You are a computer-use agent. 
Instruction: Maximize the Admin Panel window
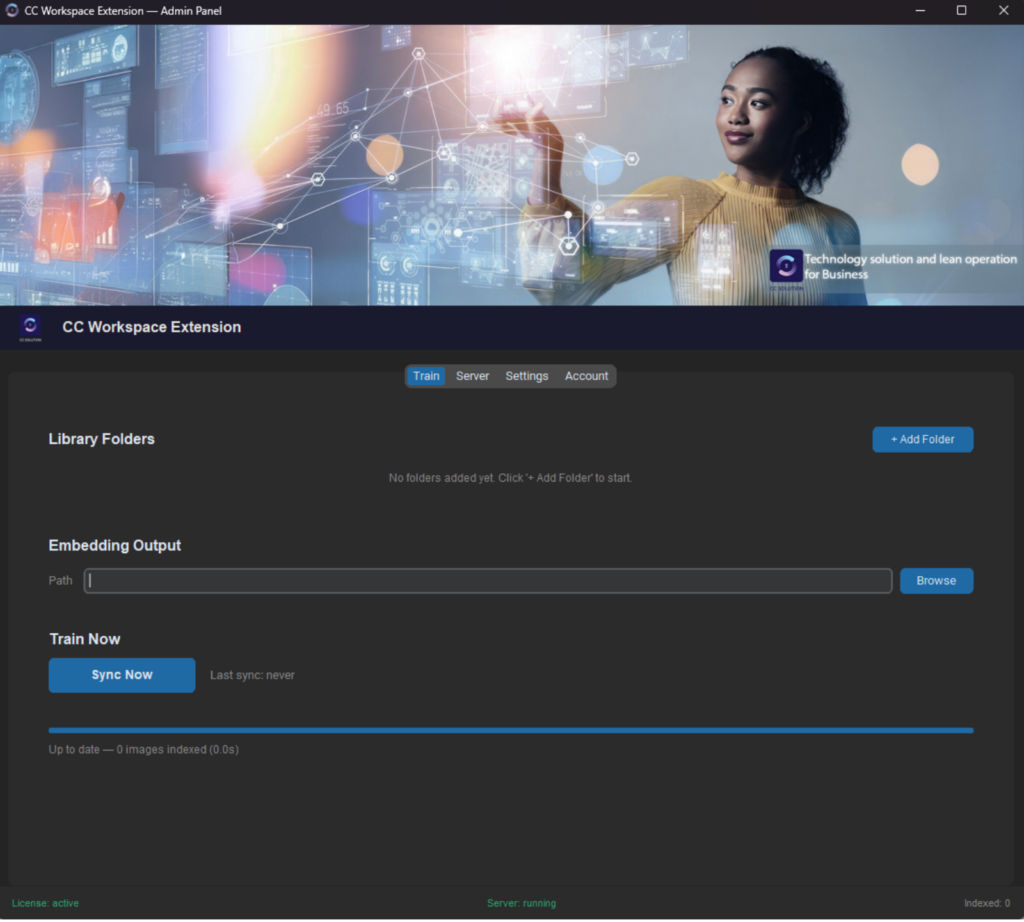[x=961, y=11]
